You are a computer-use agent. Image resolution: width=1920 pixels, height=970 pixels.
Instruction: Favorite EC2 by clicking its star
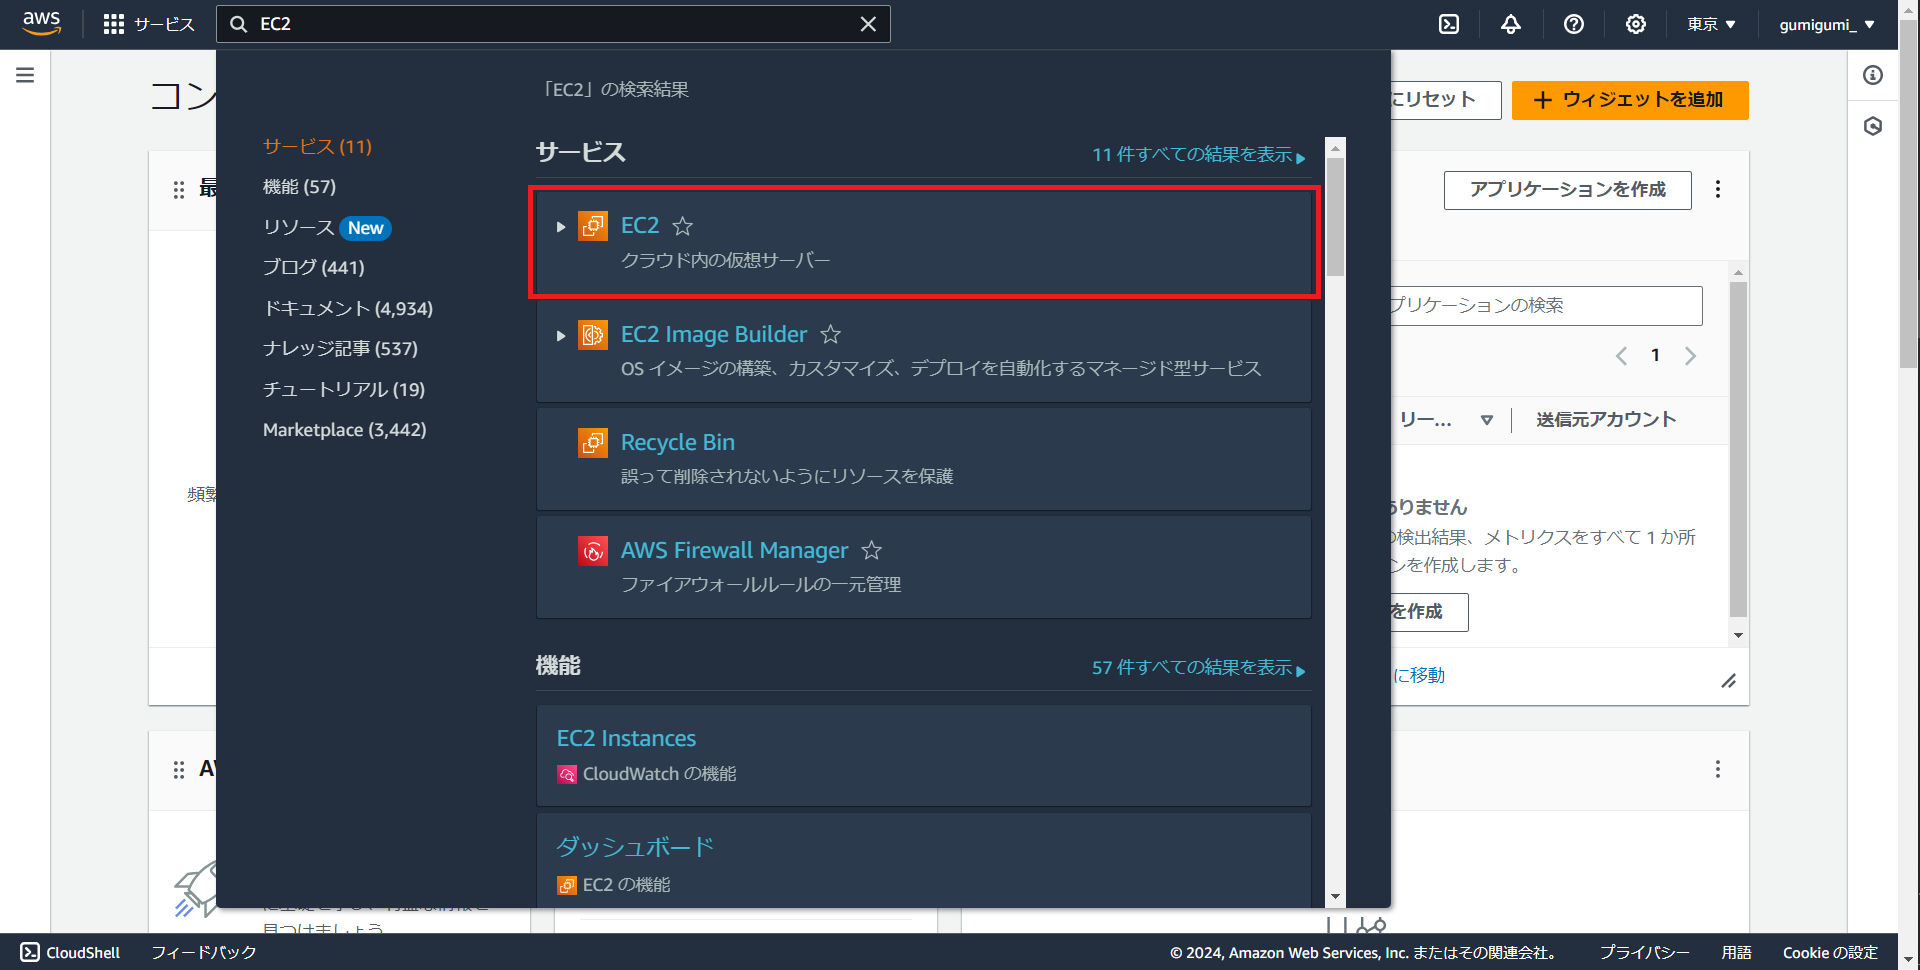point(683,227)
